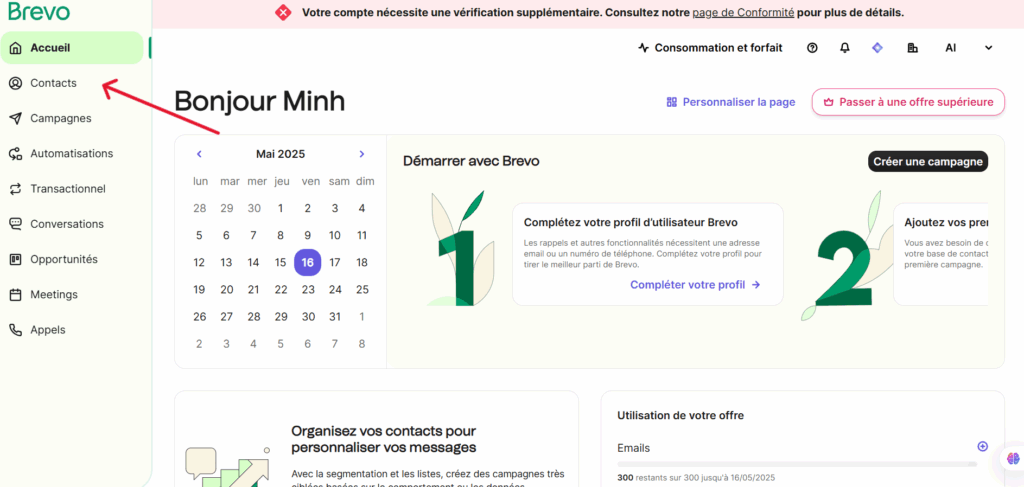
Task: Click the Conversations chat bubble icon
Action: point(16,225)
